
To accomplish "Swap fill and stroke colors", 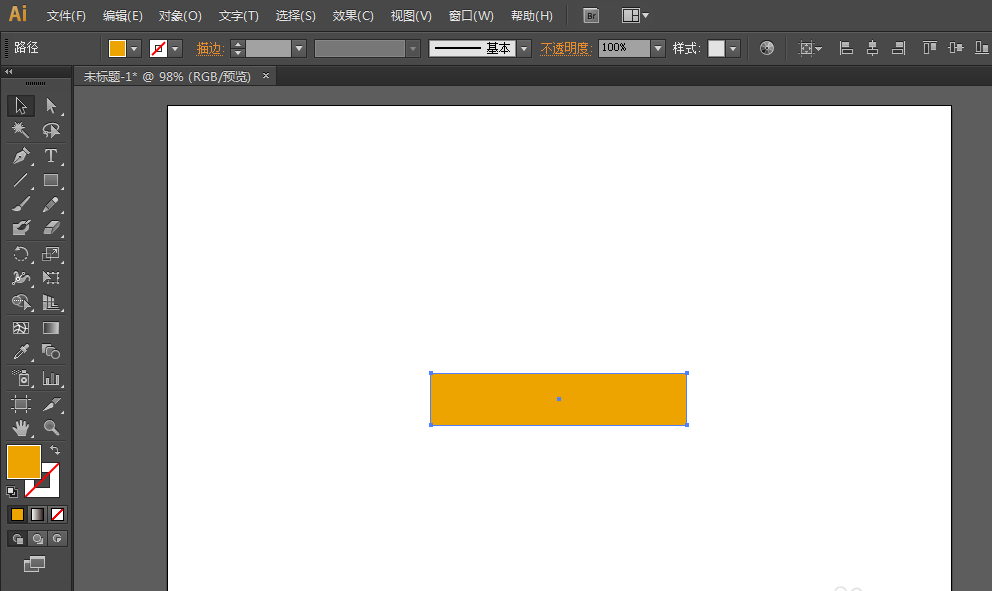I will [x=55, y=450].
